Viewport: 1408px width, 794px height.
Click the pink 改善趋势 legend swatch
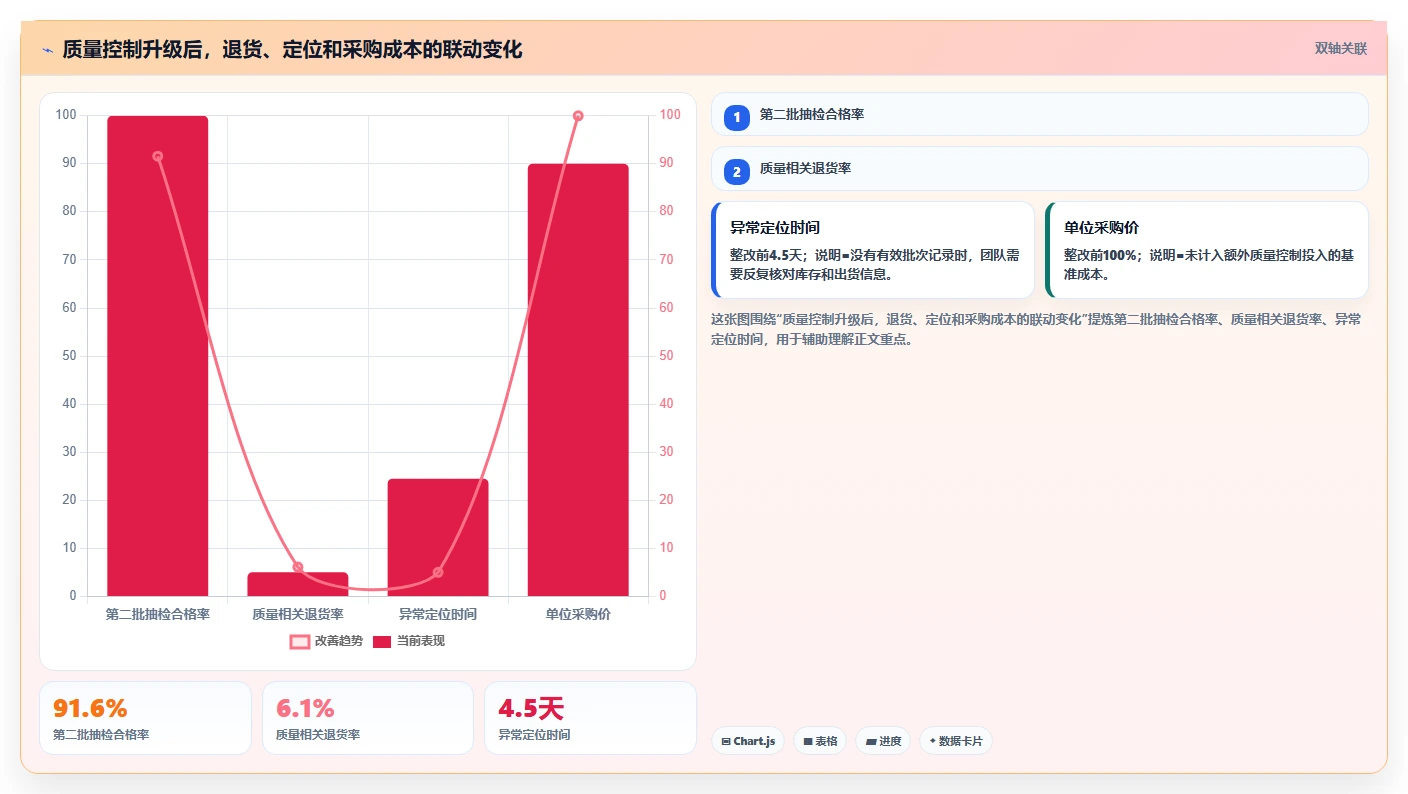click(300, 642)
